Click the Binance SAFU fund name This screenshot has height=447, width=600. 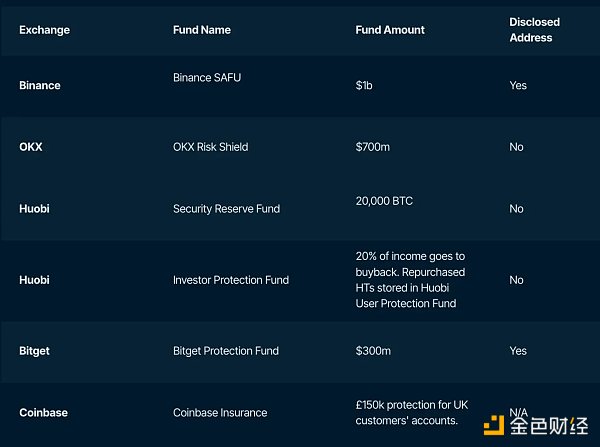(207, 78)
